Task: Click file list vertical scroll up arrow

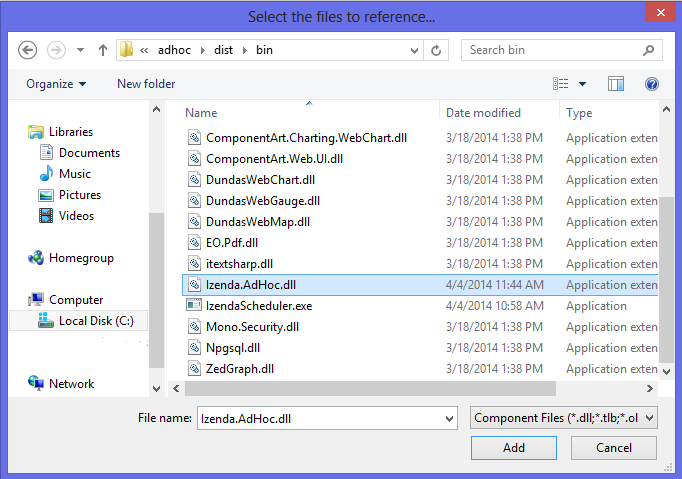Action: click(666, 110)
